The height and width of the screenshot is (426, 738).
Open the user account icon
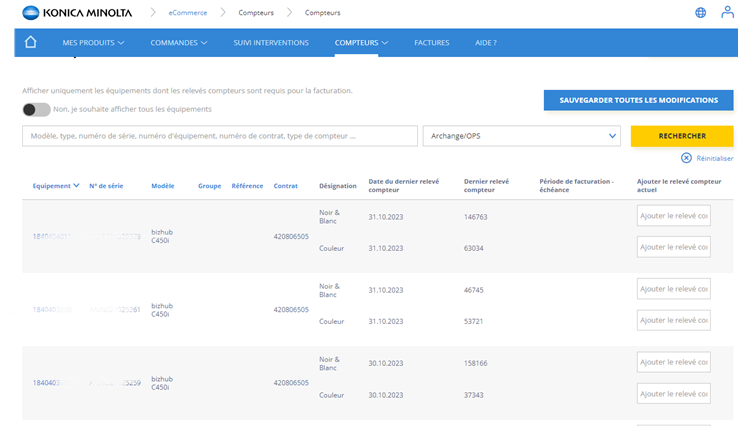(727, 12)
